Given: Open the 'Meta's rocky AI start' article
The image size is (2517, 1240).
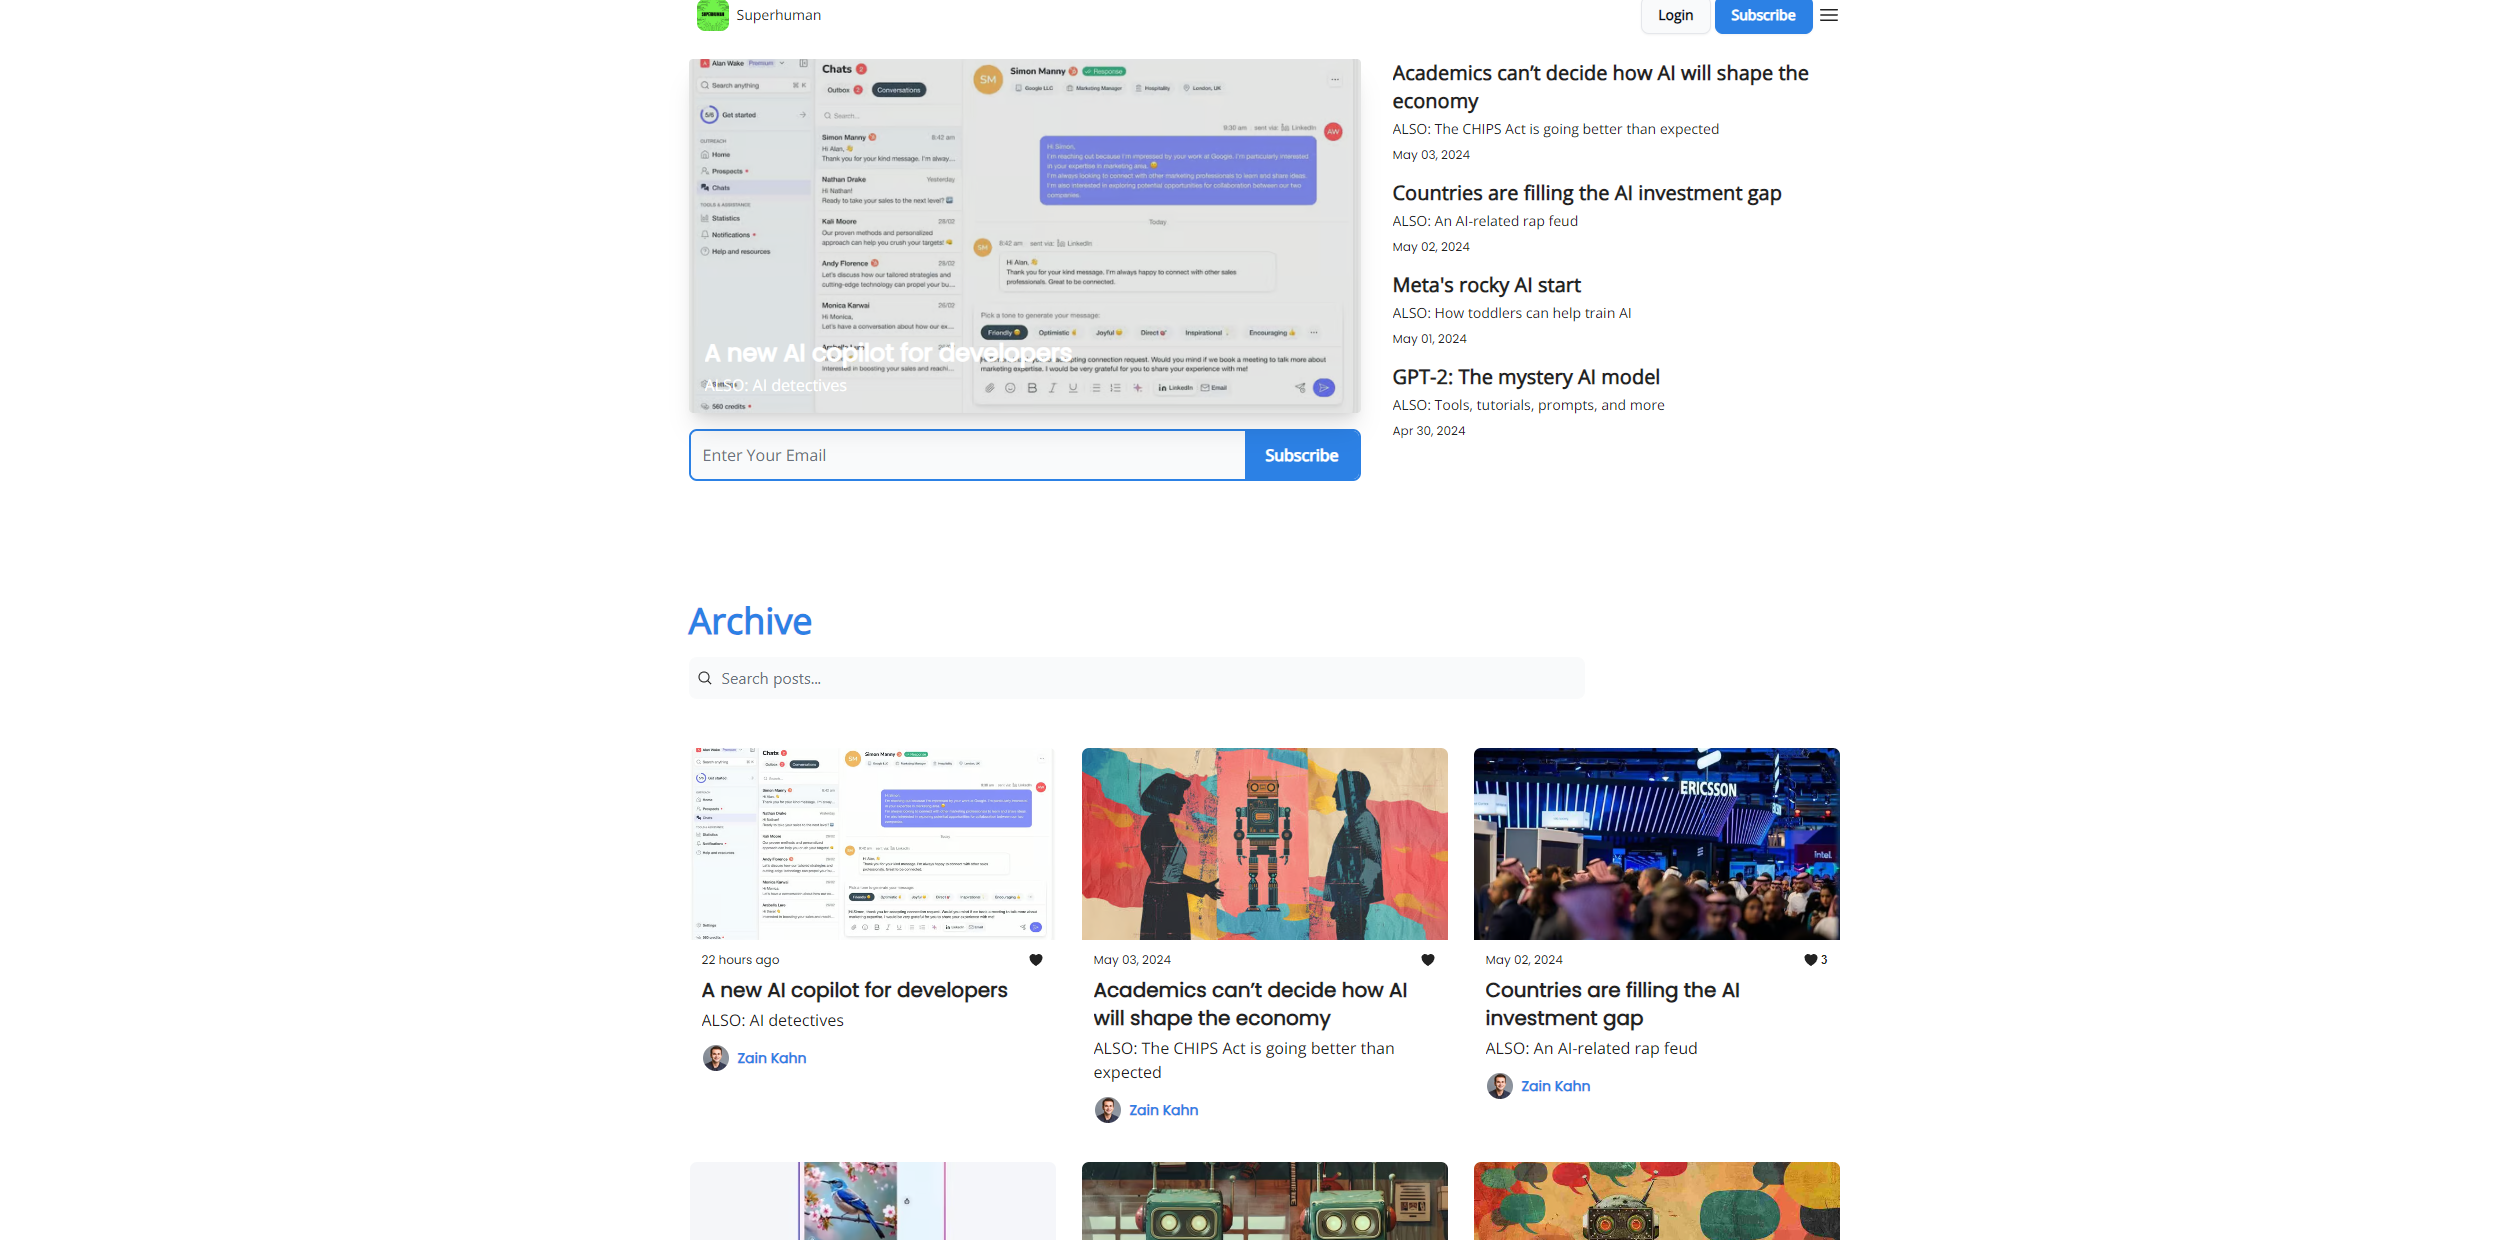Looking at the screenshot, I should coord(1486,285).
